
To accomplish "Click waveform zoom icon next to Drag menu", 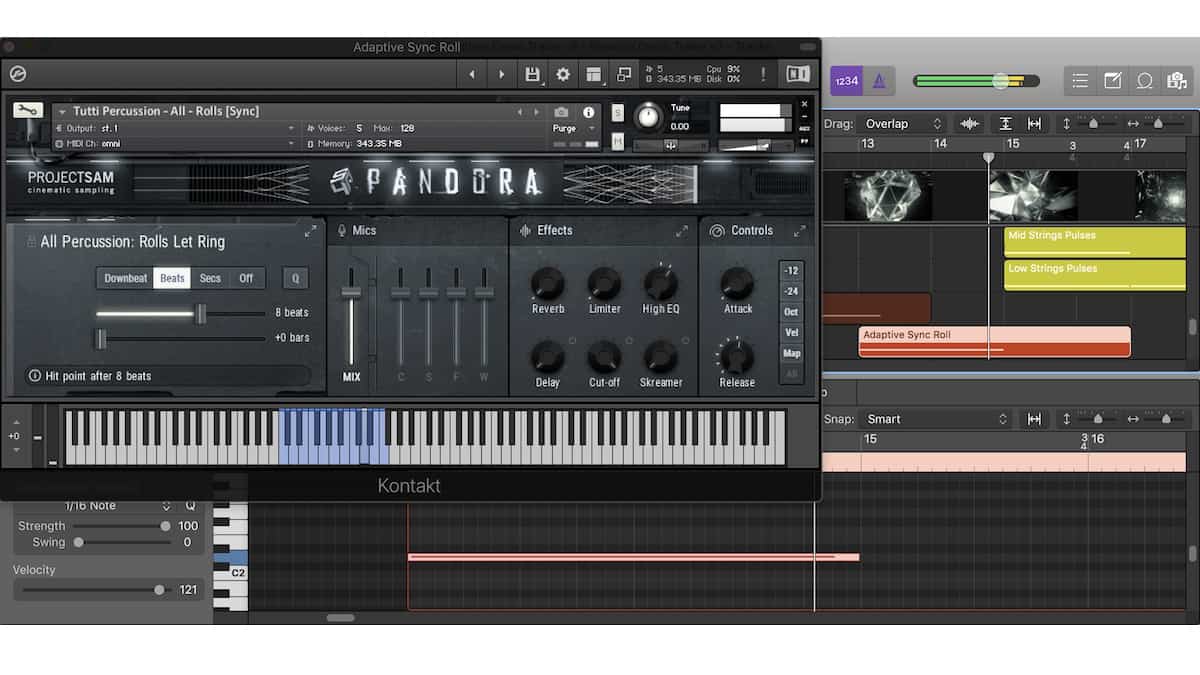I will pos(969,124).
